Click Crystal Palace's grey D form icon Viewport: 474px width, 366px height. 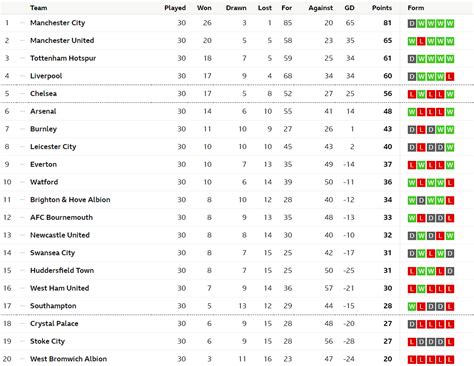pos(412,324)
